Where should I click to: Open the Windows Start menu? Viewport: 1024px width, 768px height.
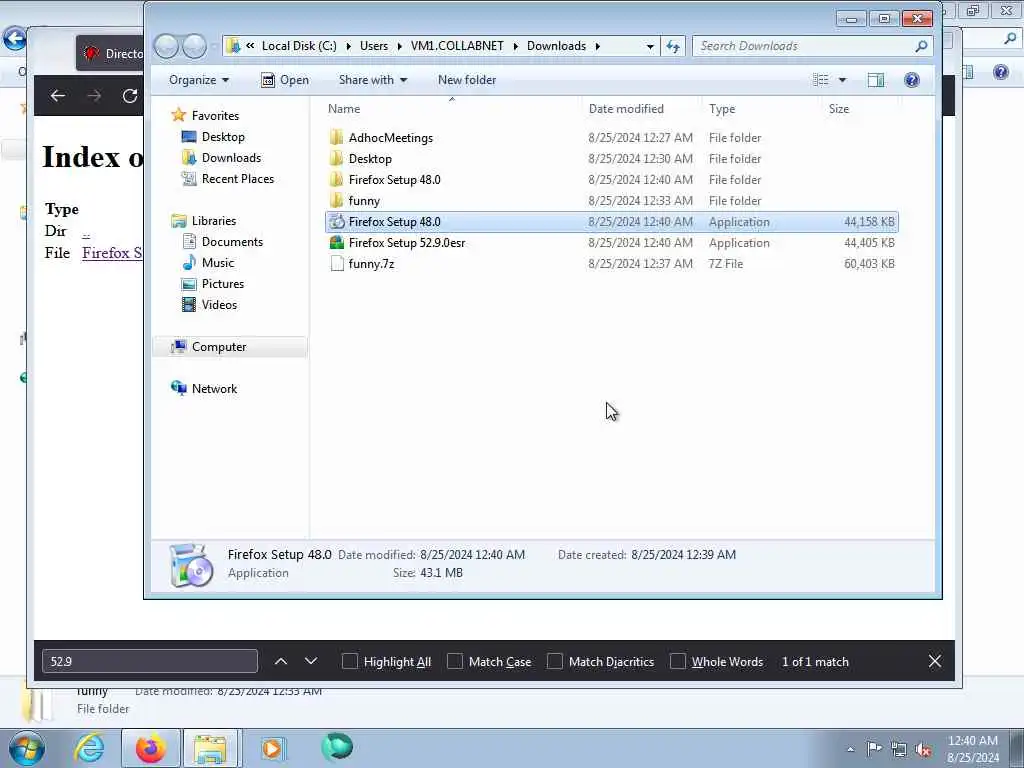click(x=27, y=748)
